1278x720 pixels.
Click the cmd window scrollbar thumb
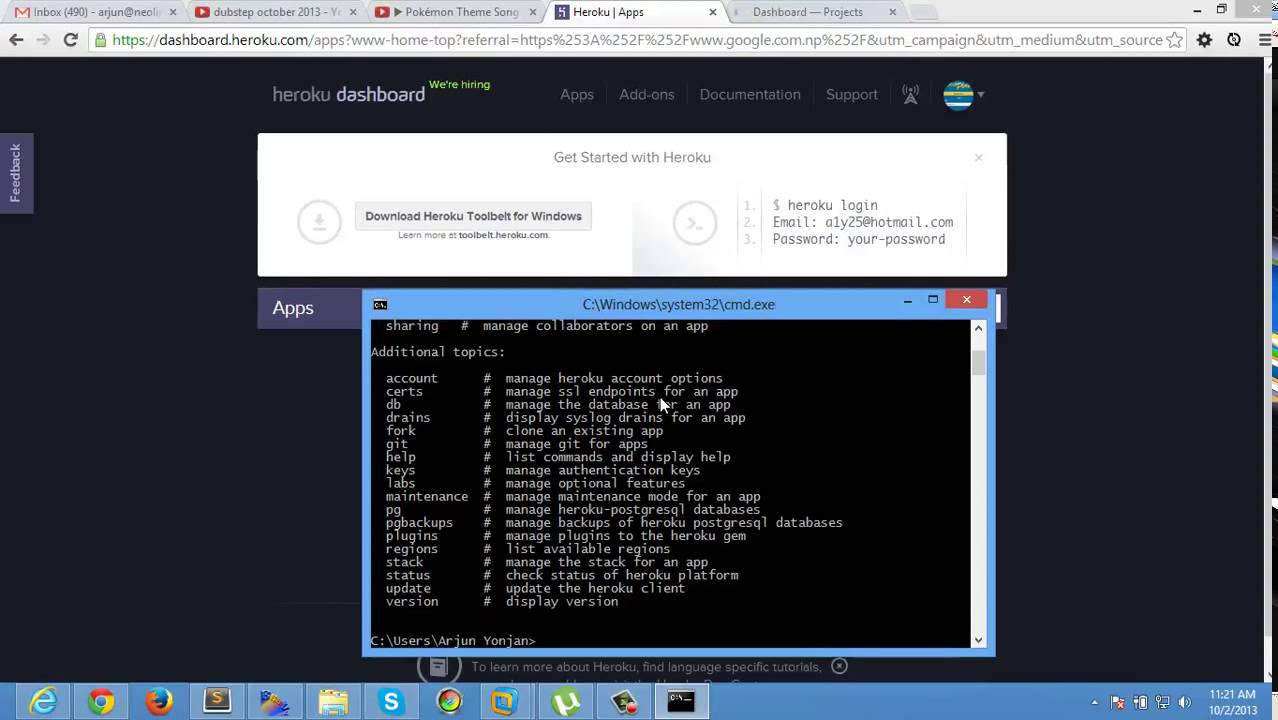click(978, 363)
